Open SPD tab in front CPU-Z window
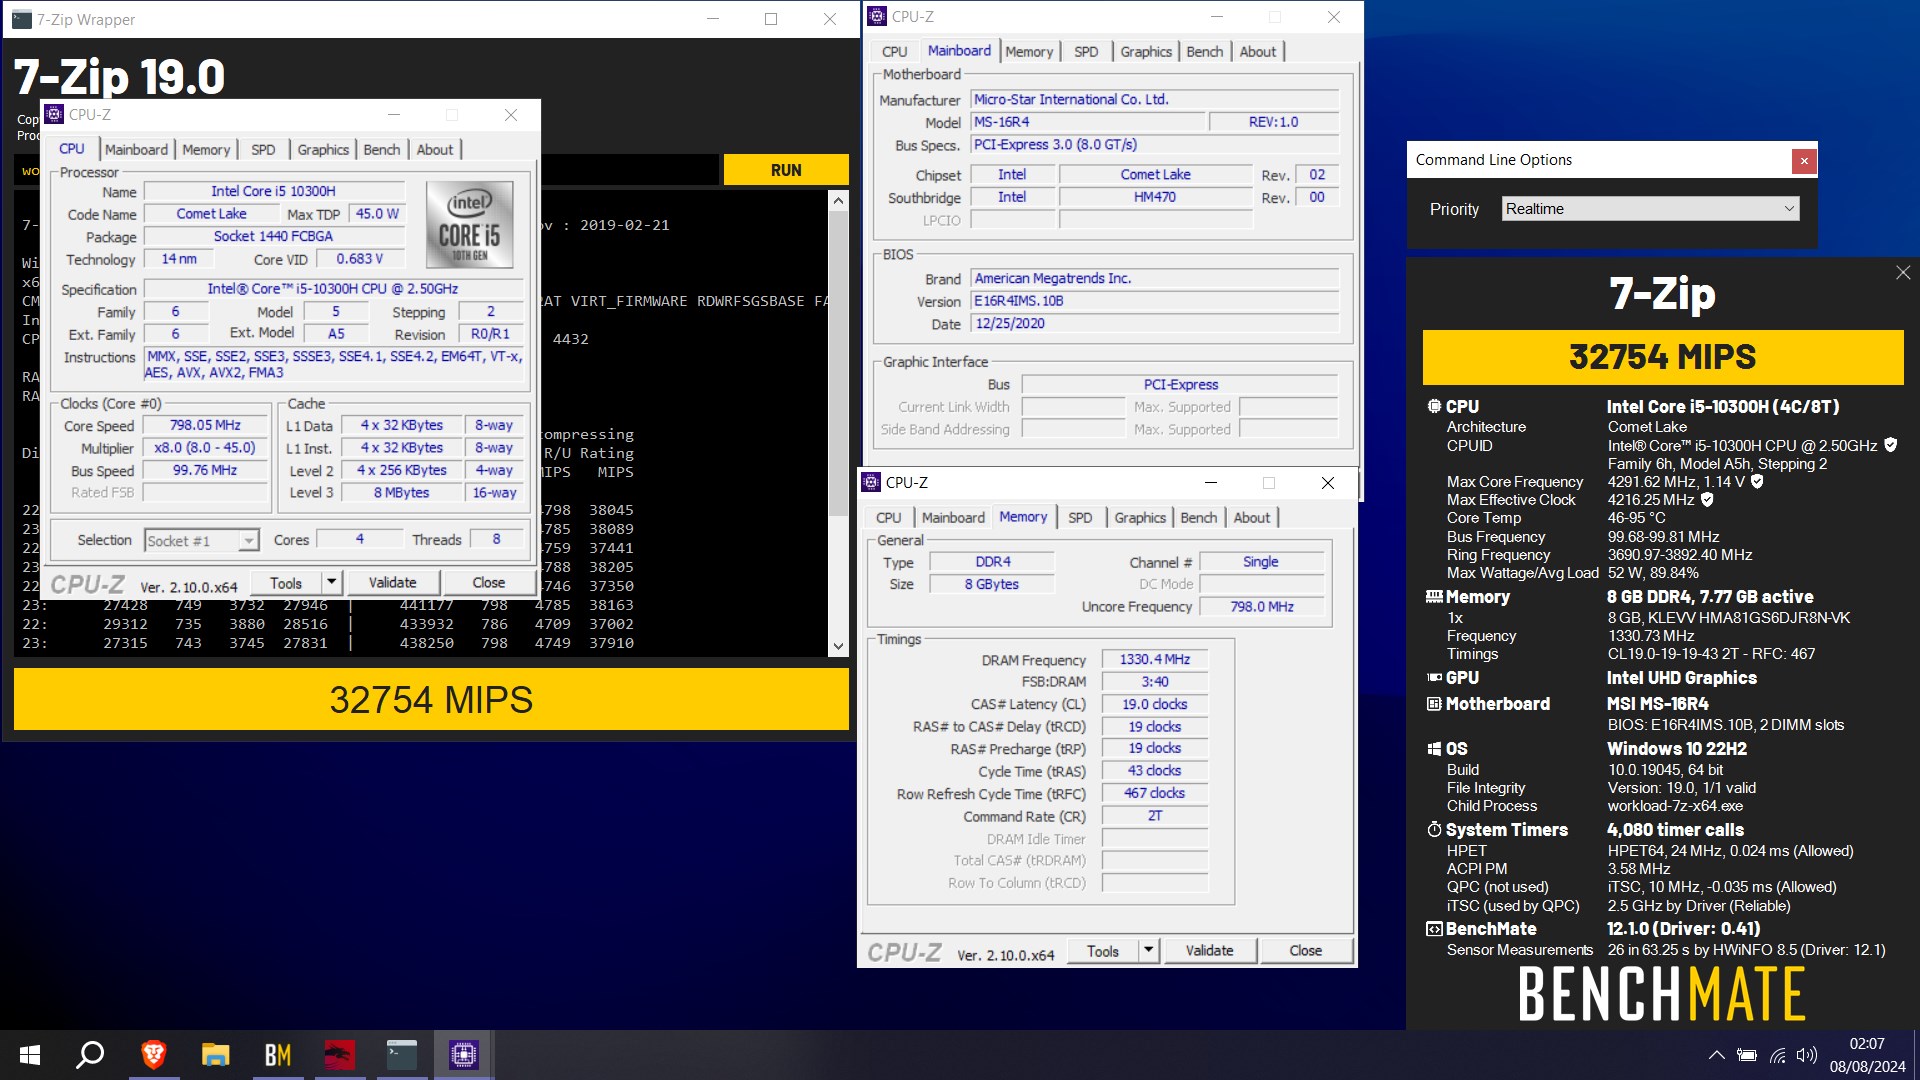This screenshot has height=1080, width=1920. click(x=263, y=150)
